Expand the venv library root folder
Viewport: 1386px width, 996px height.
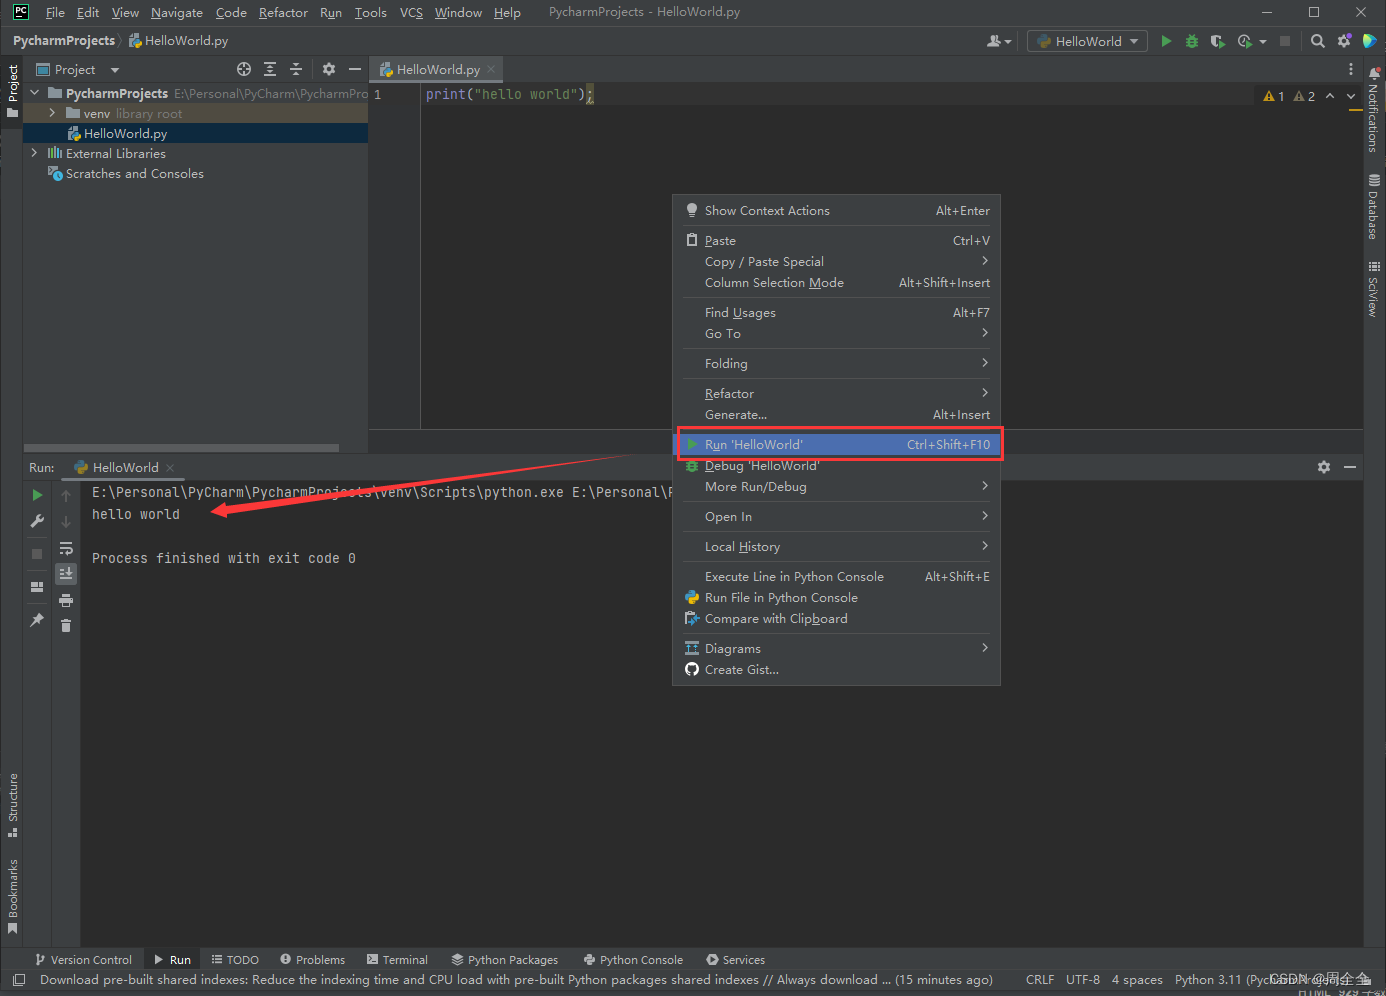[52, 113]
